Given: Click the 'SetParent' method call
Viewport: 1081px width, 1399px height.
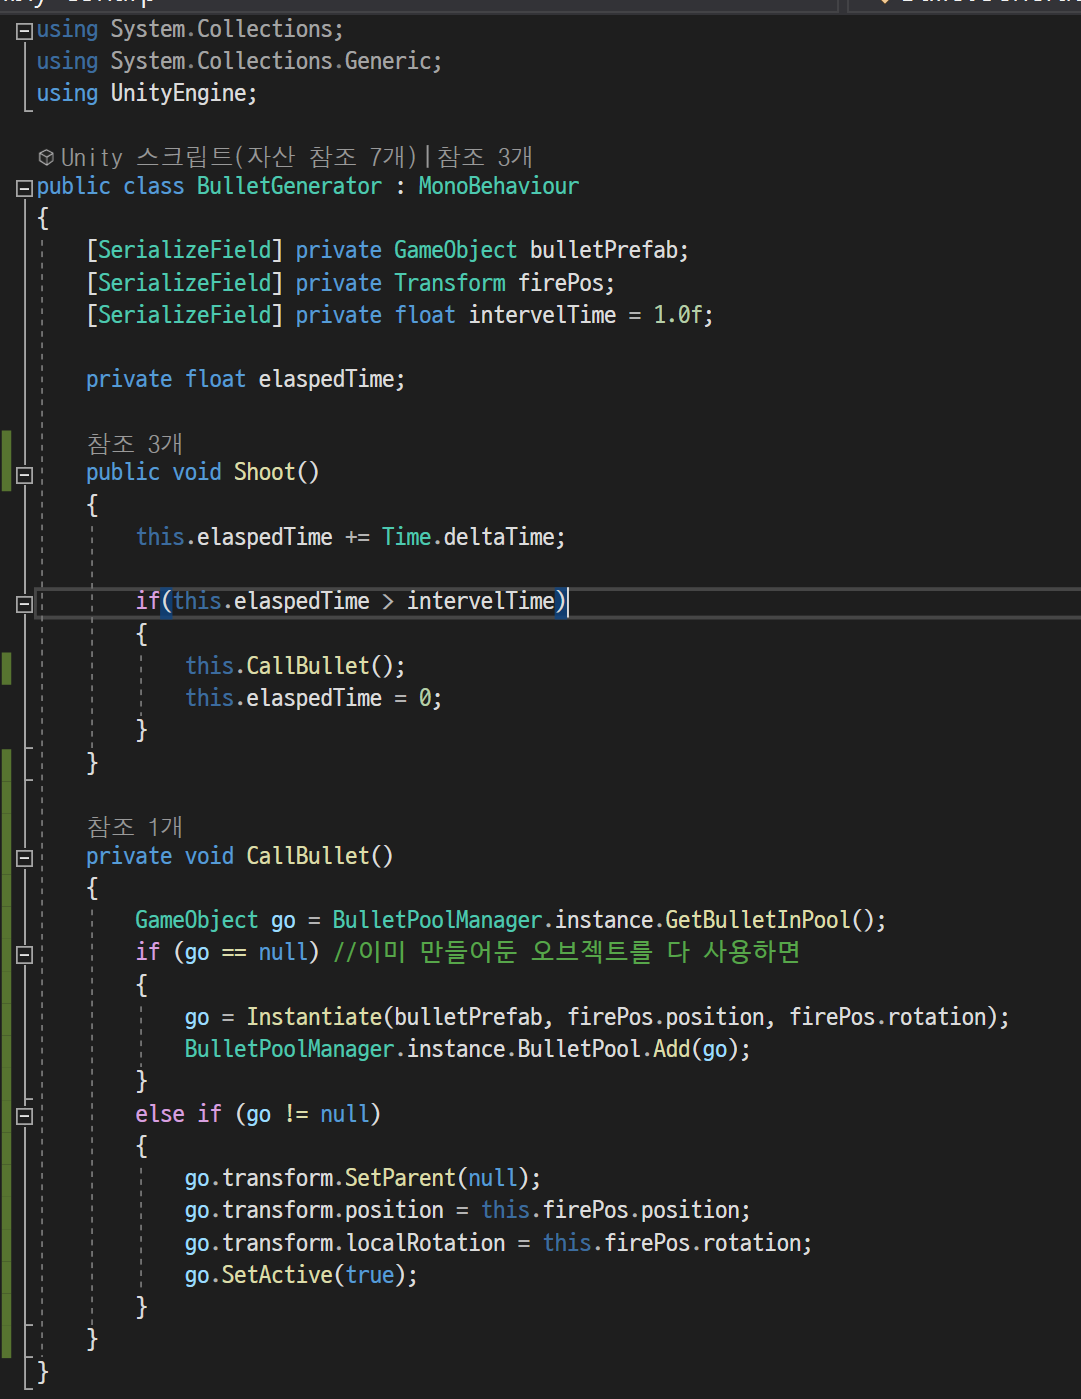Looking at the screenshot, I should point(400,1178).
